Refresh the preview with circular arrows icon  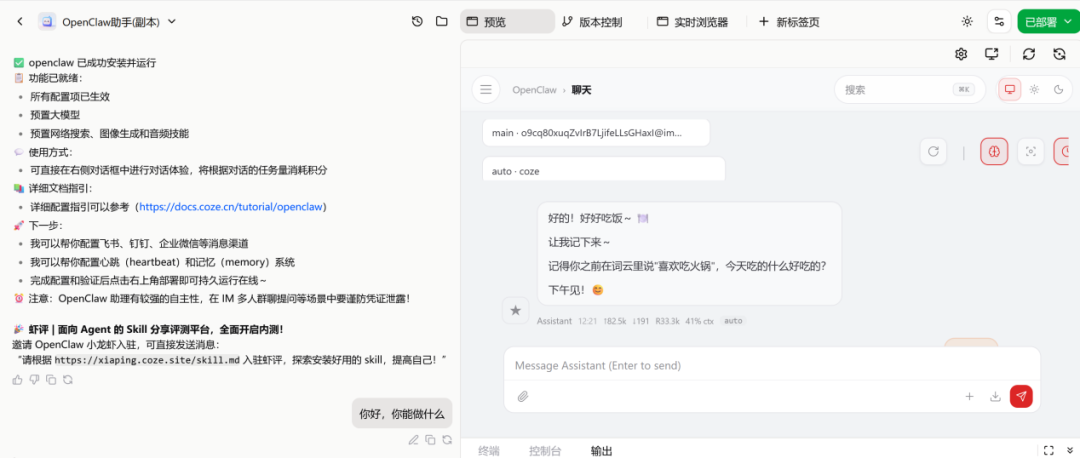coord(1029,54)
